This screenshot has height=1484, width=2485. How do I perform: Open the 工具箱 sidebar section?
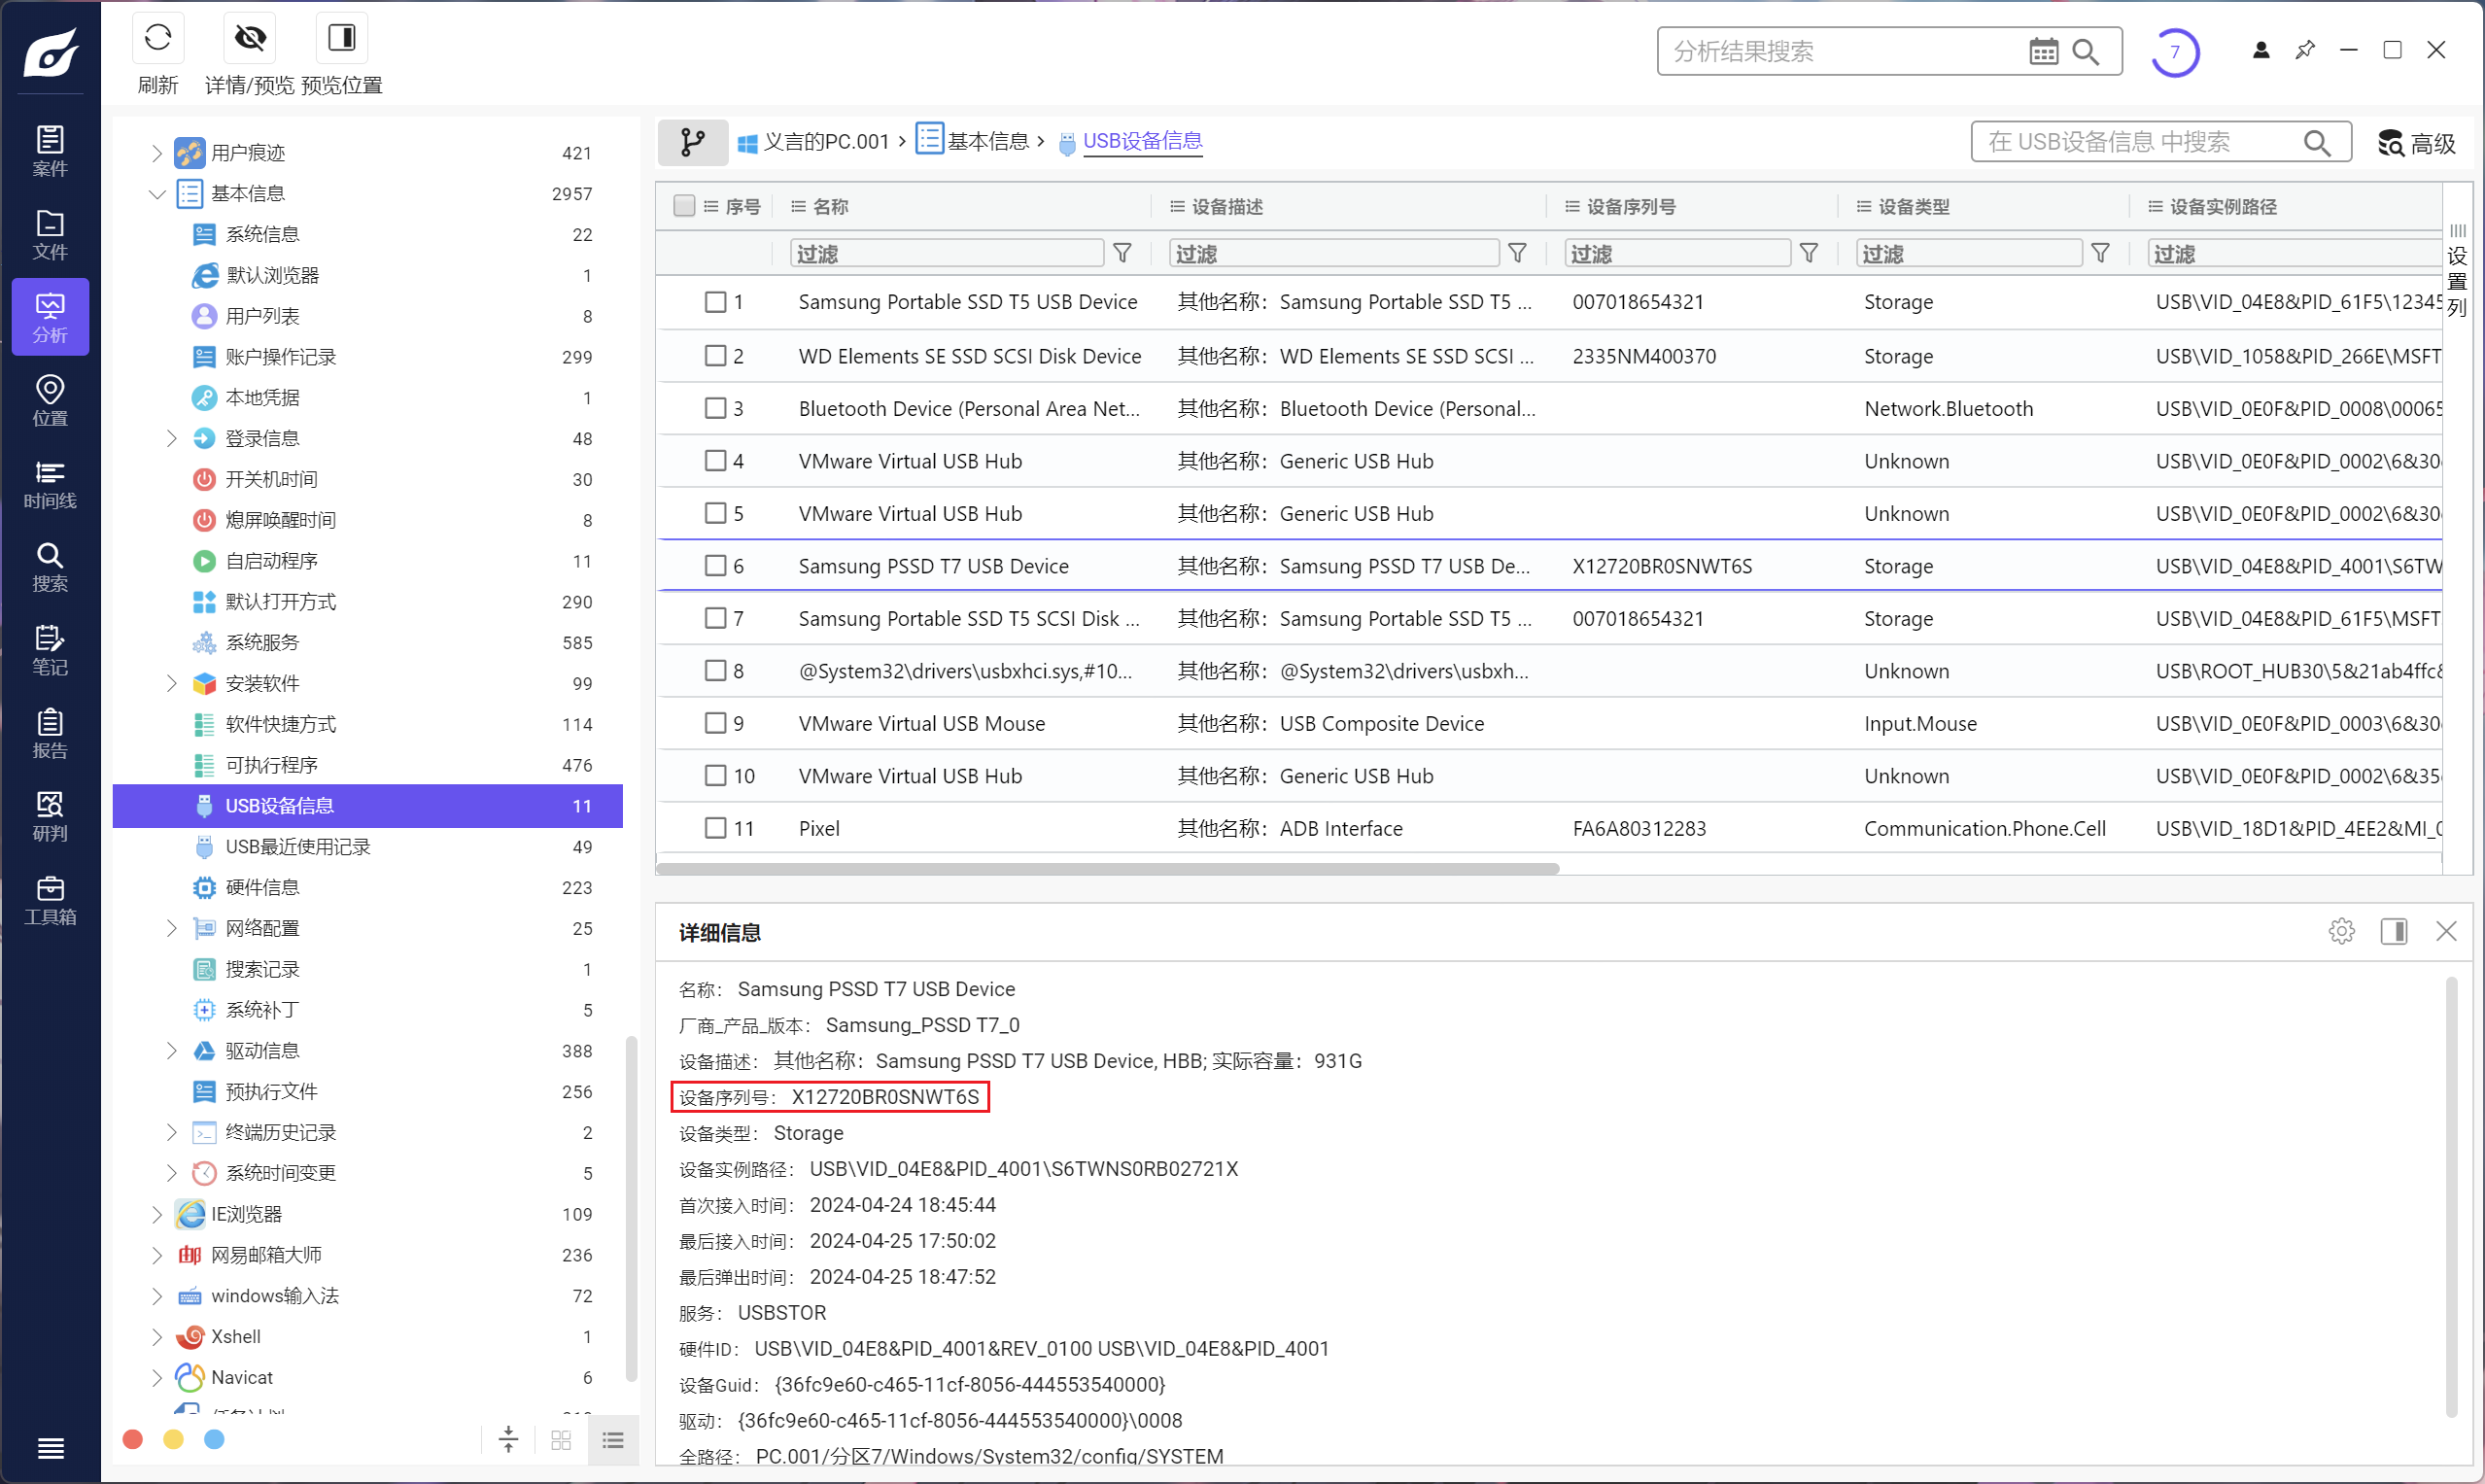coord(50,900)
